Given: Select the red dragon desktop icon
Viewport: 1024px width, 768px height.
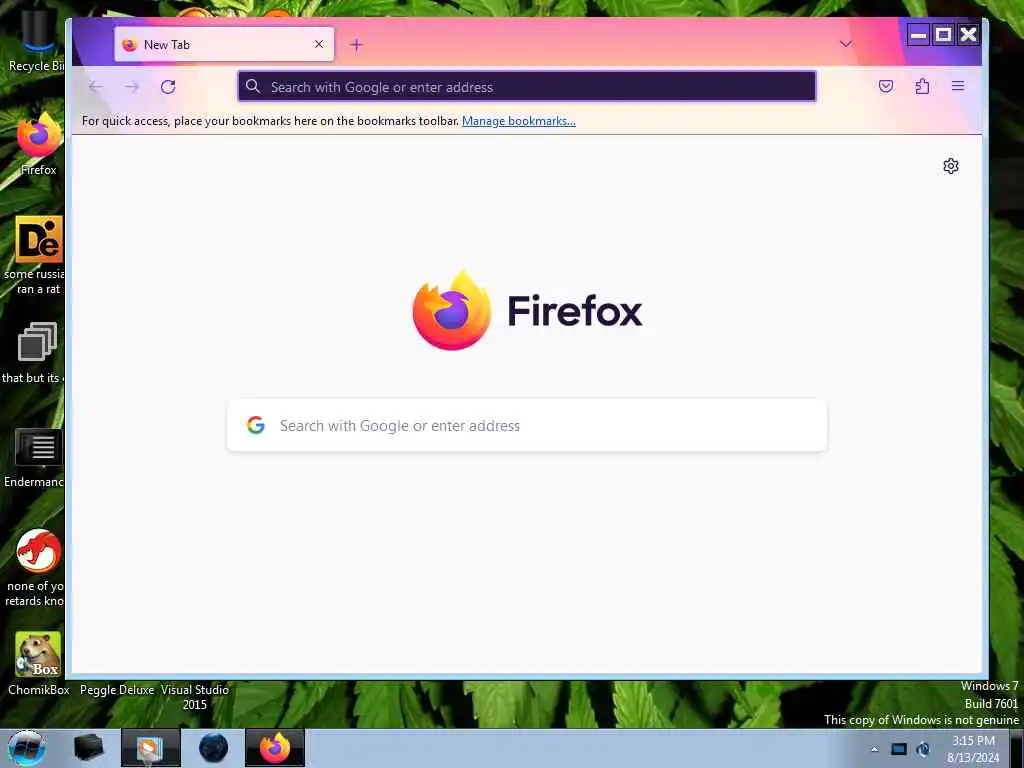Looking at the screenshot, I should coord(36,567).
